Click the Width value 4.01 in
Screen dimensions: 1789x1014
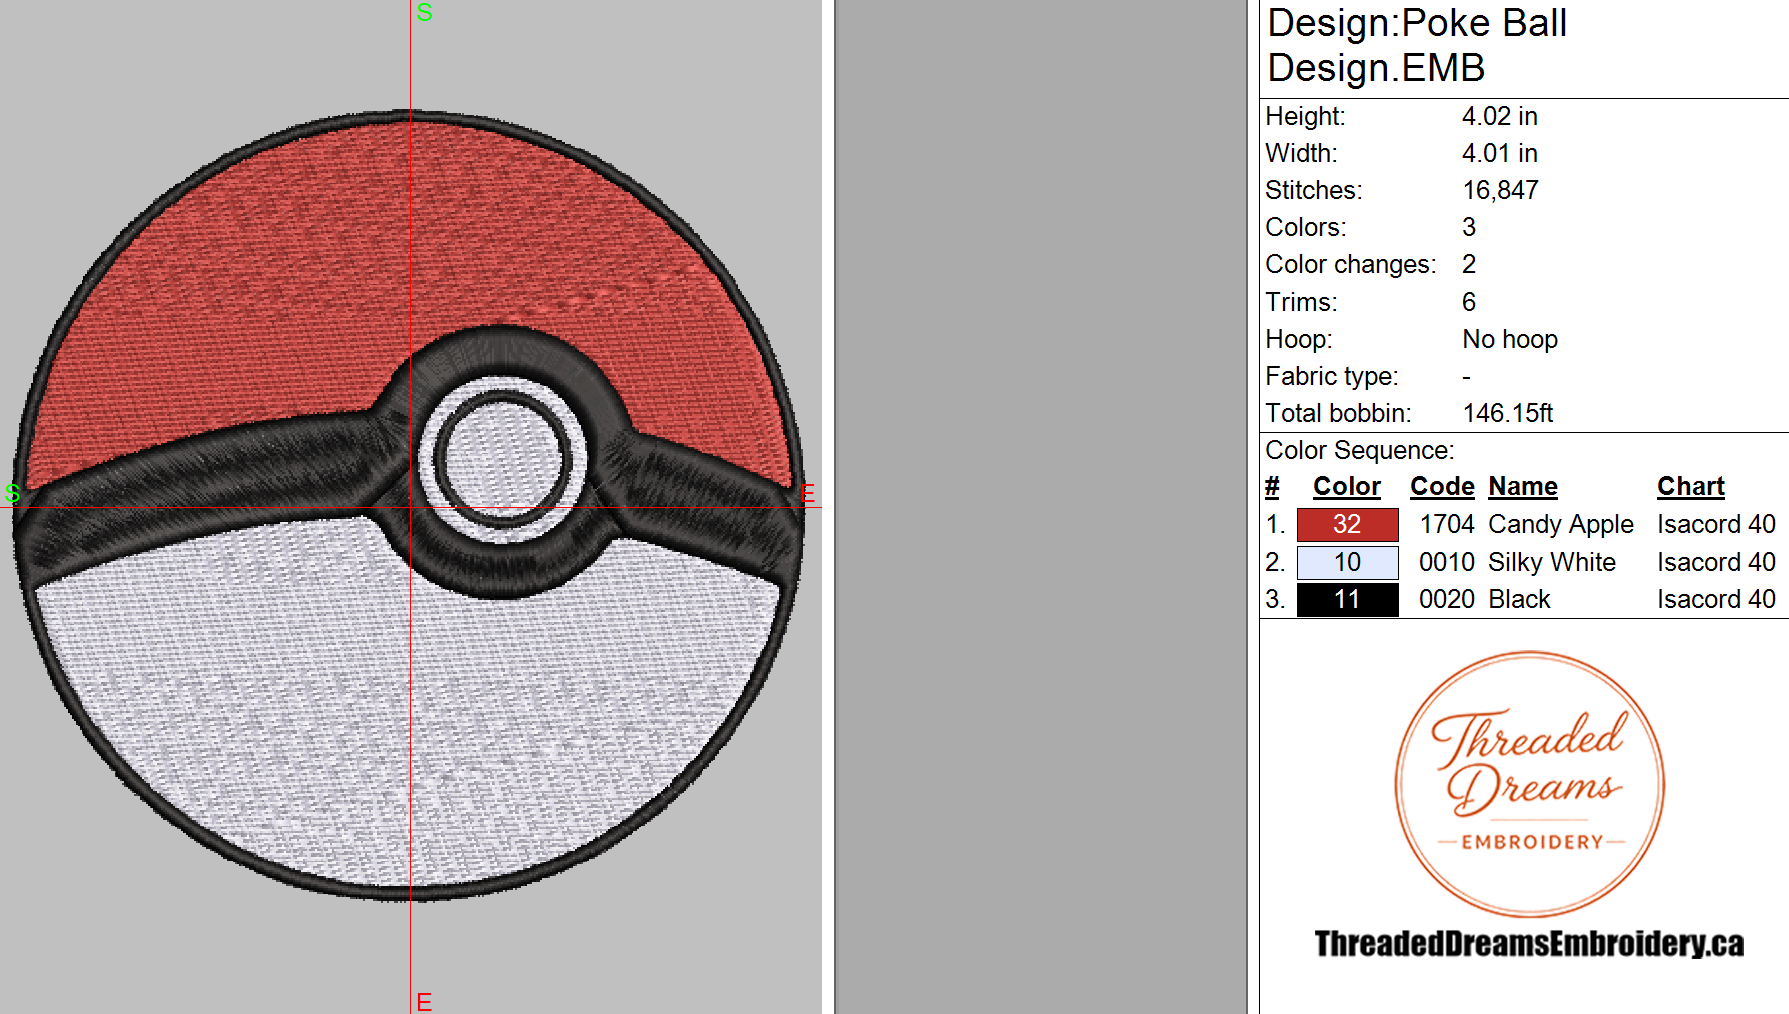(x=1500, y=153)
